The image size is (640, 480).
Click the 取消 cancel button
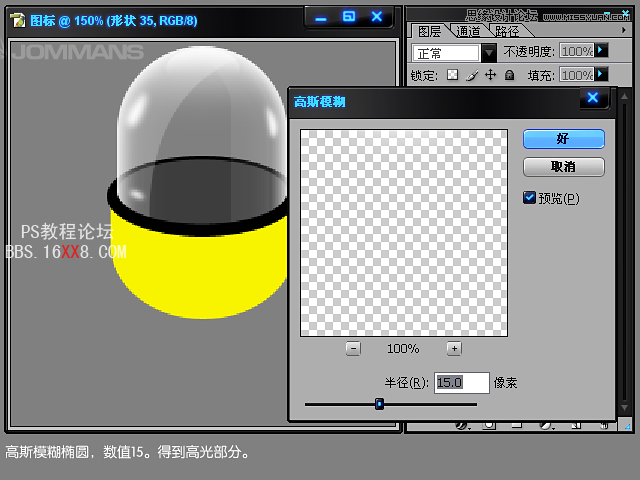tap(563, 167)
